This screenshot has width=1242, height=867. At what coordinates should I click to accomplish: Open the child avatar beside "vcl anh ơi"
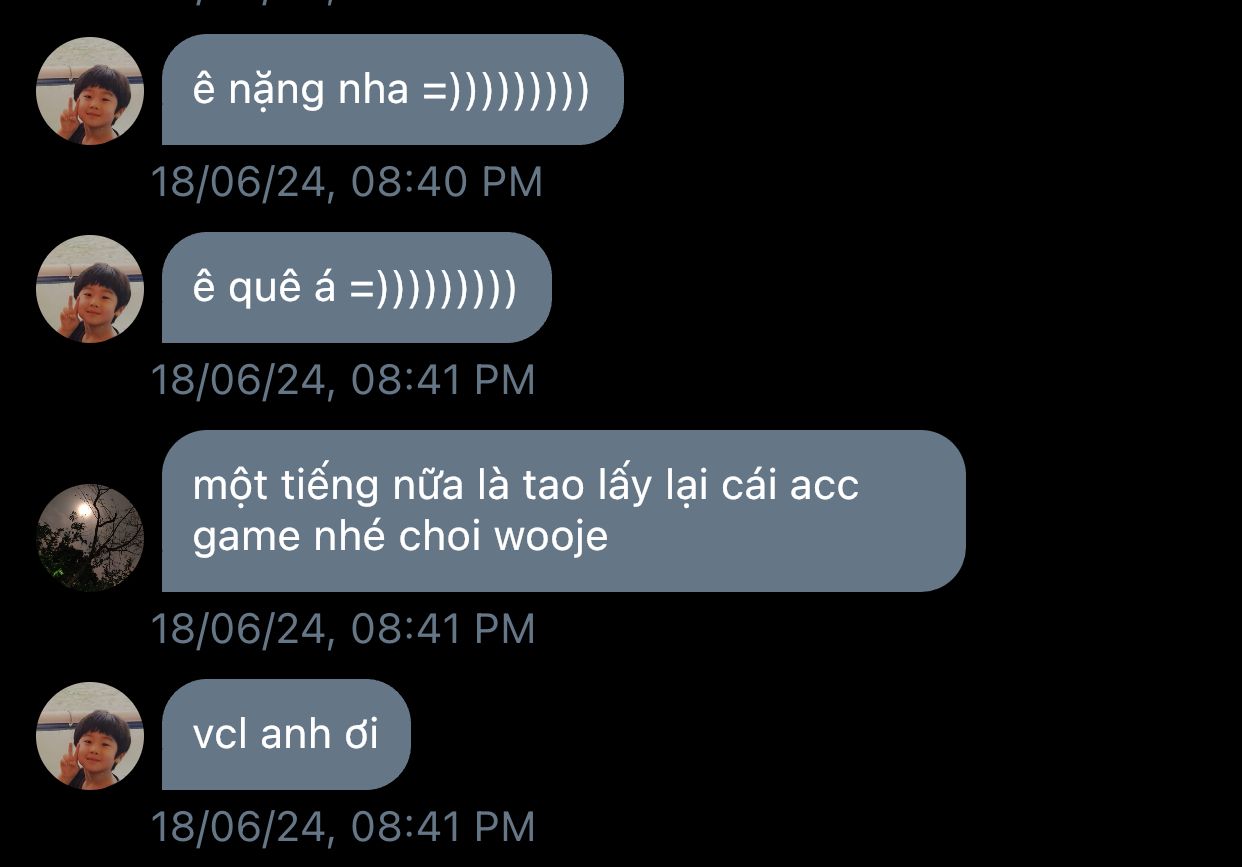[90, 736]
